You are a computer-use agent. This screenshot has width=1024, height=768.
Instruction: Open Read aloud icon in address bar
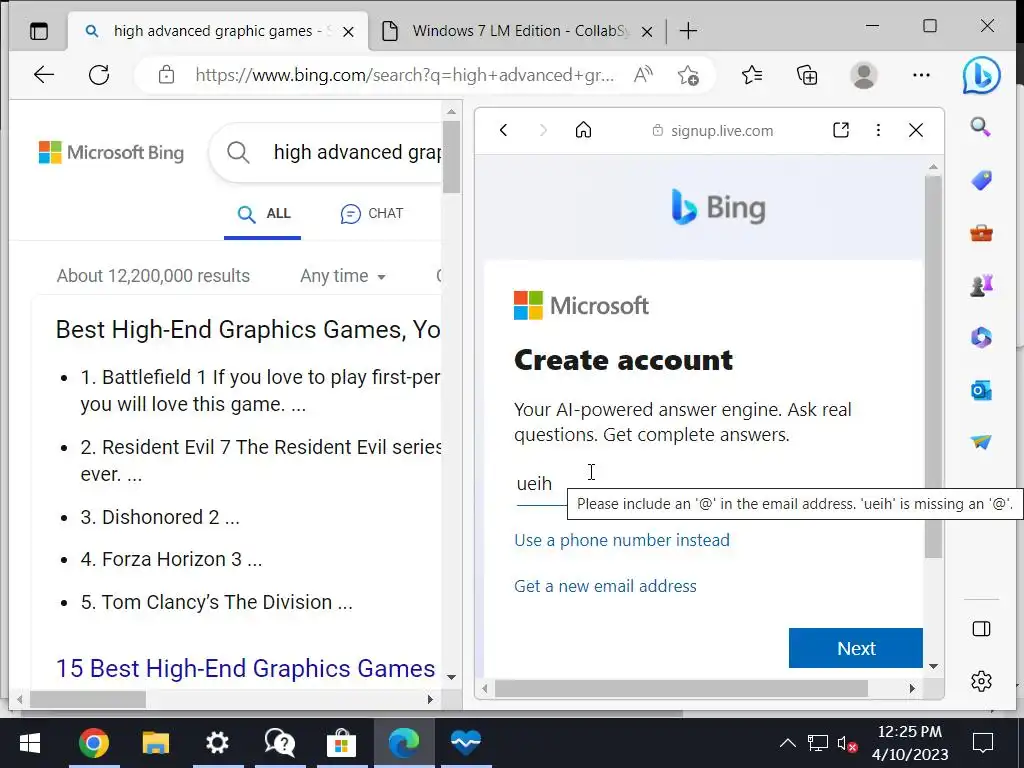(643, 74)
